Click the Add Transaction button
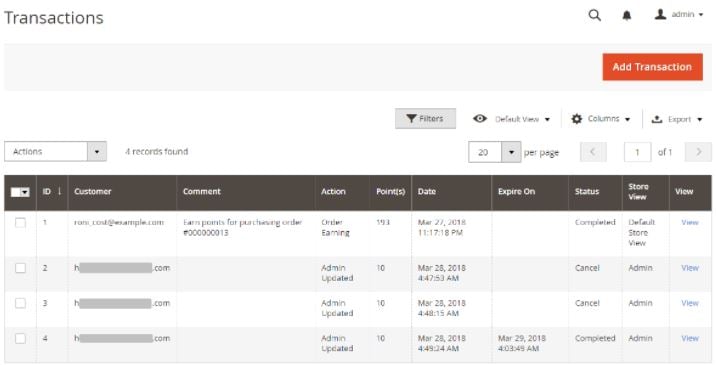 [653, 67]
